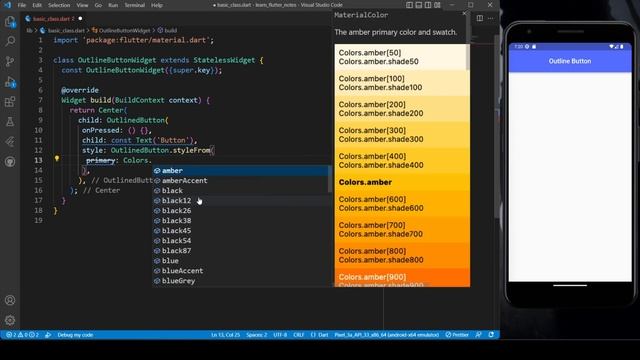Click the debug launch icon in status bar

pos(48,335)
